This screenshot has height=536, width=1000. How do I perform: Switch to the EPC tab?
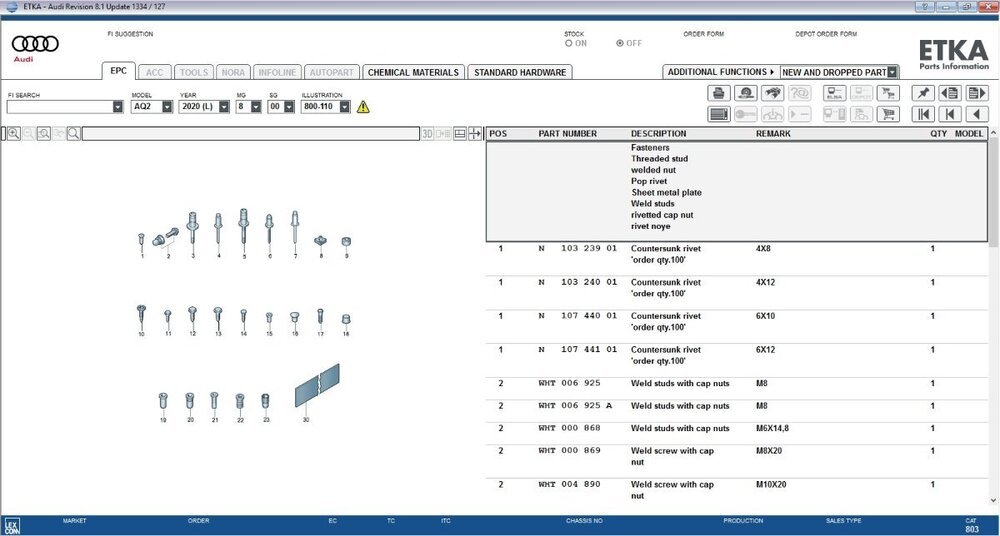[119, 71]
